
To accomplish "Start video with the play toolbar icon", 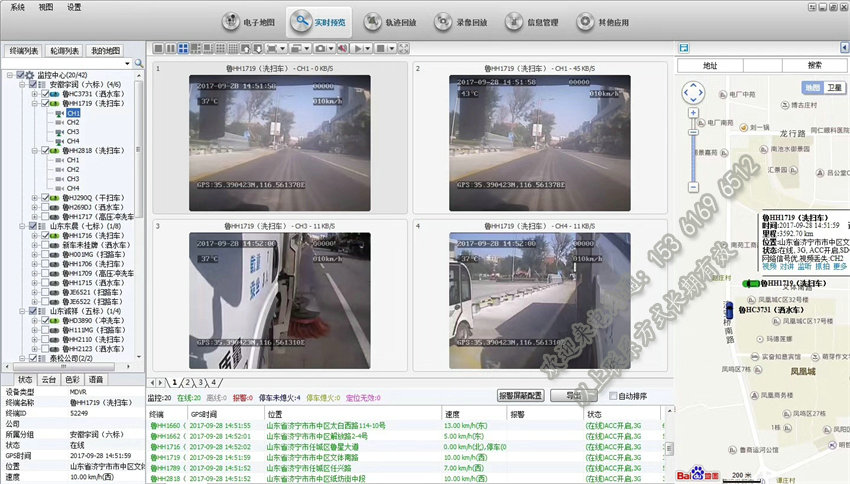I will coord(358,48).
